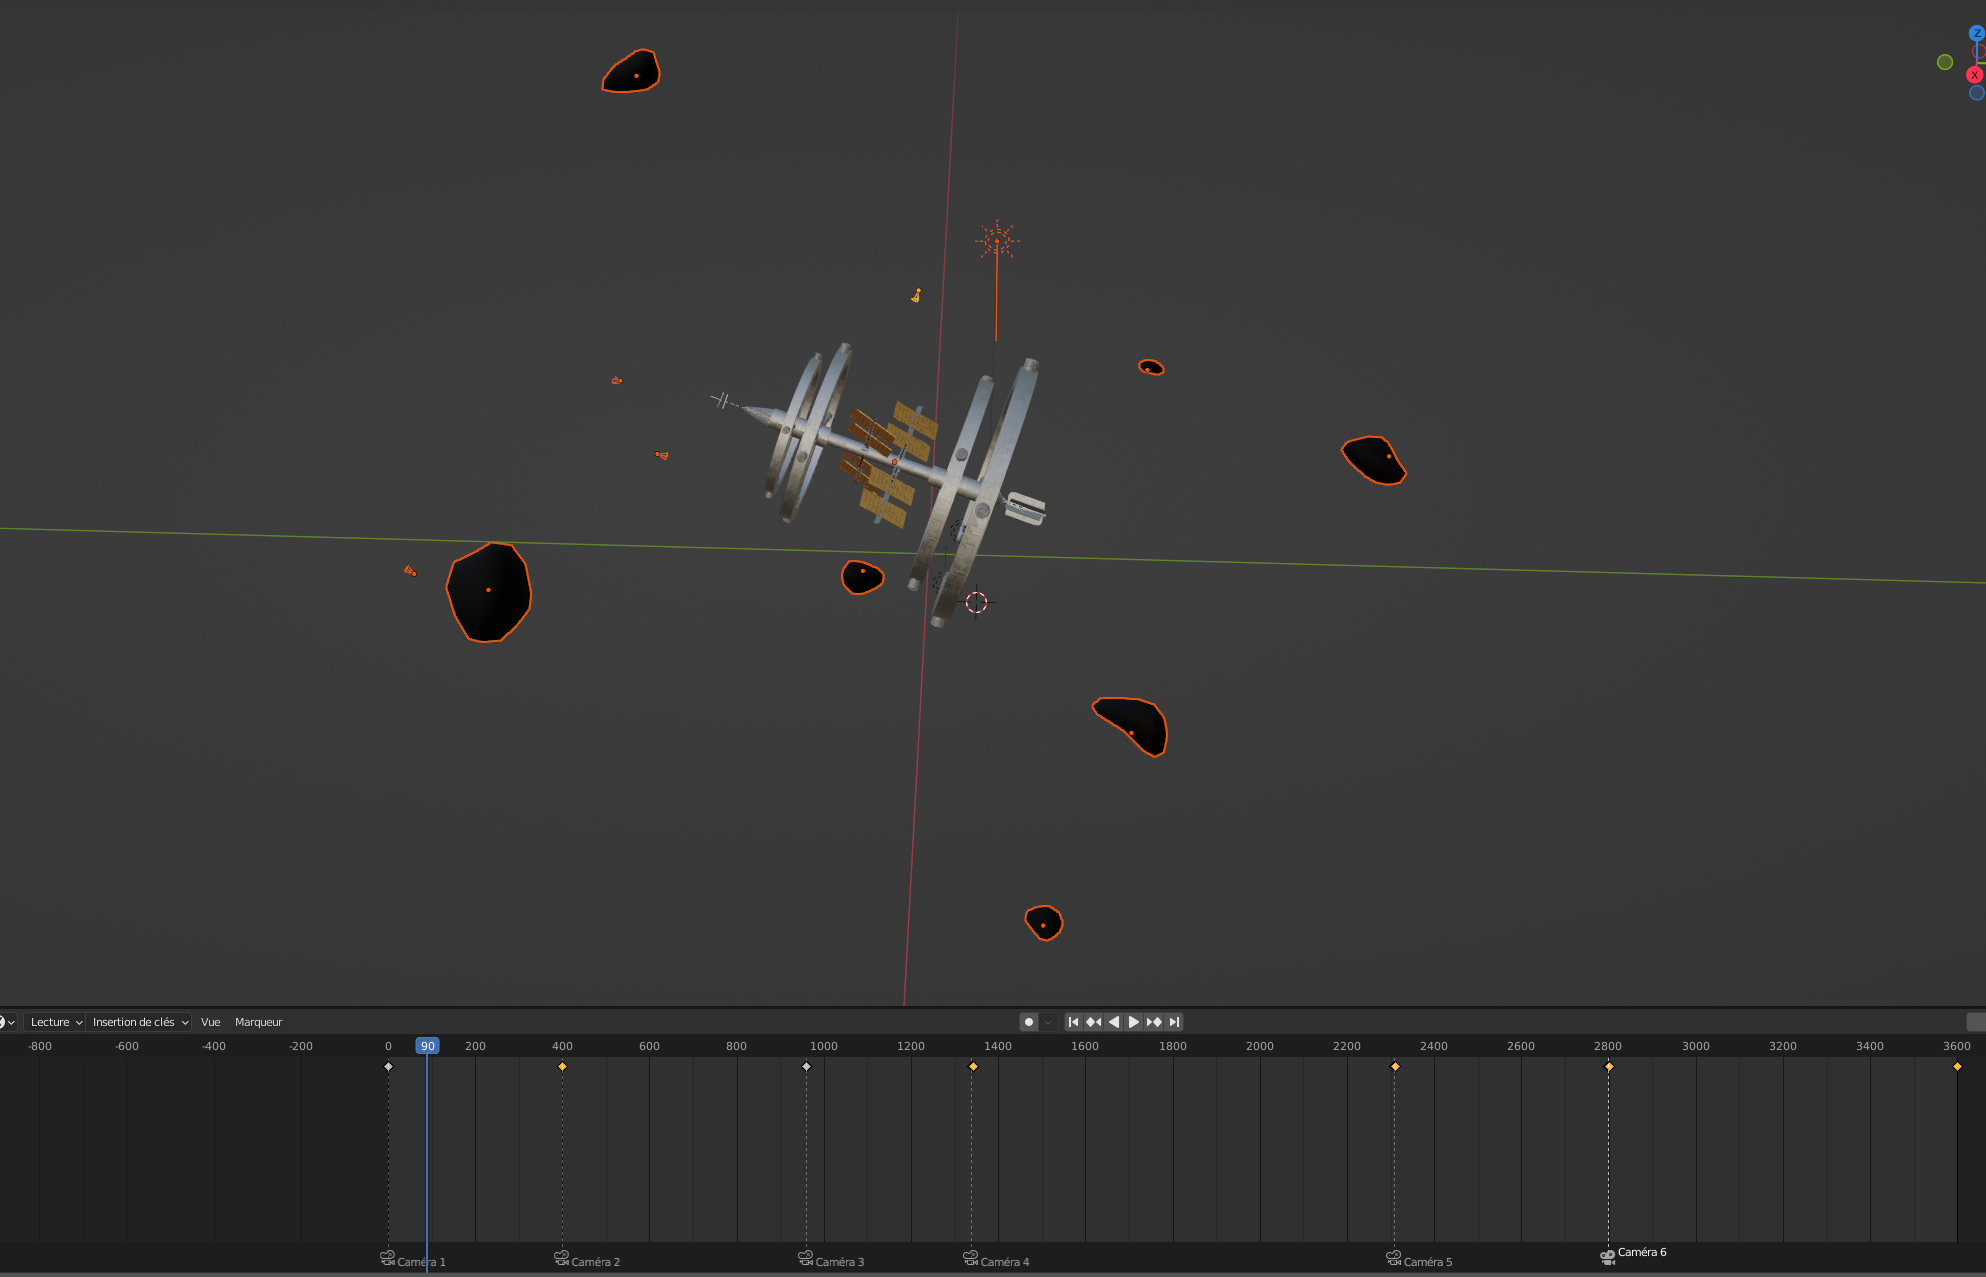Jump to the end of the timeline
The width and height of the screenshot is (1986, 1277).
(1172, 1021)
